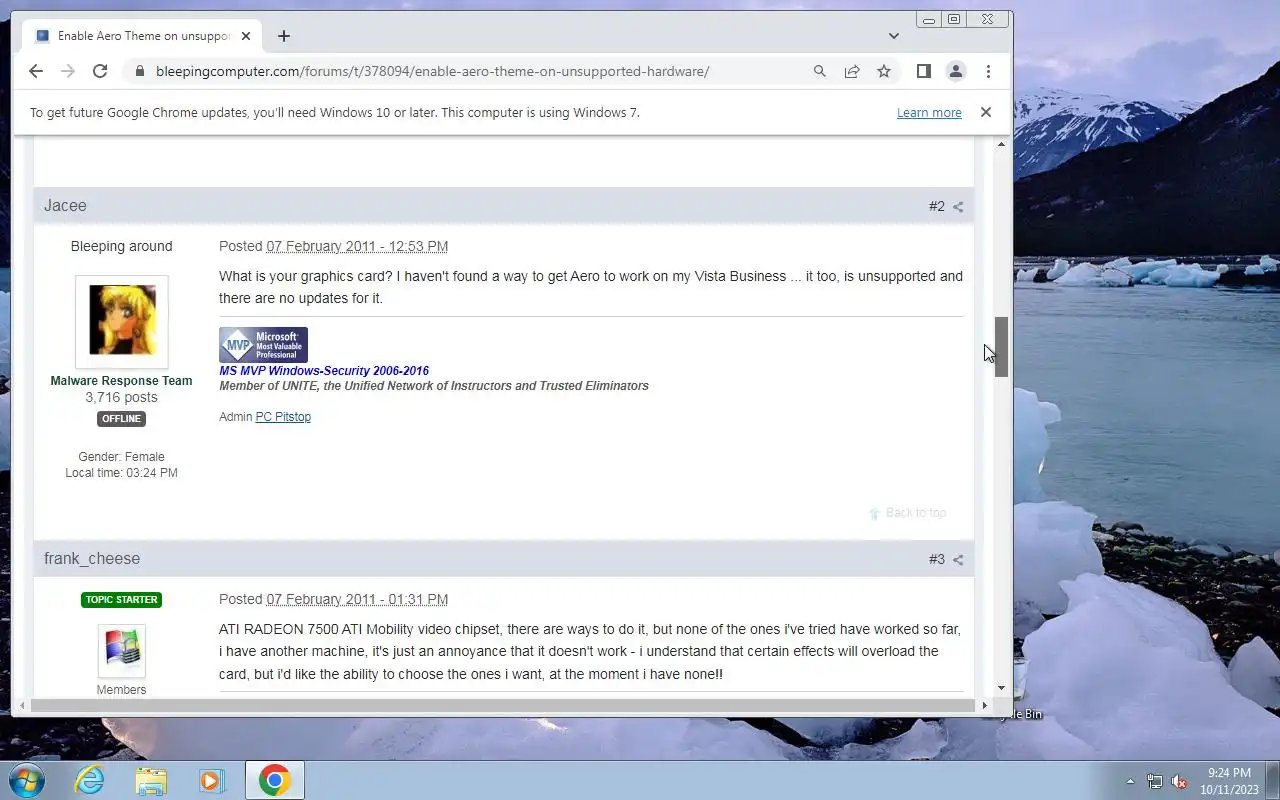
Task: View Jacee's avatar image
Action: point(122,320)
